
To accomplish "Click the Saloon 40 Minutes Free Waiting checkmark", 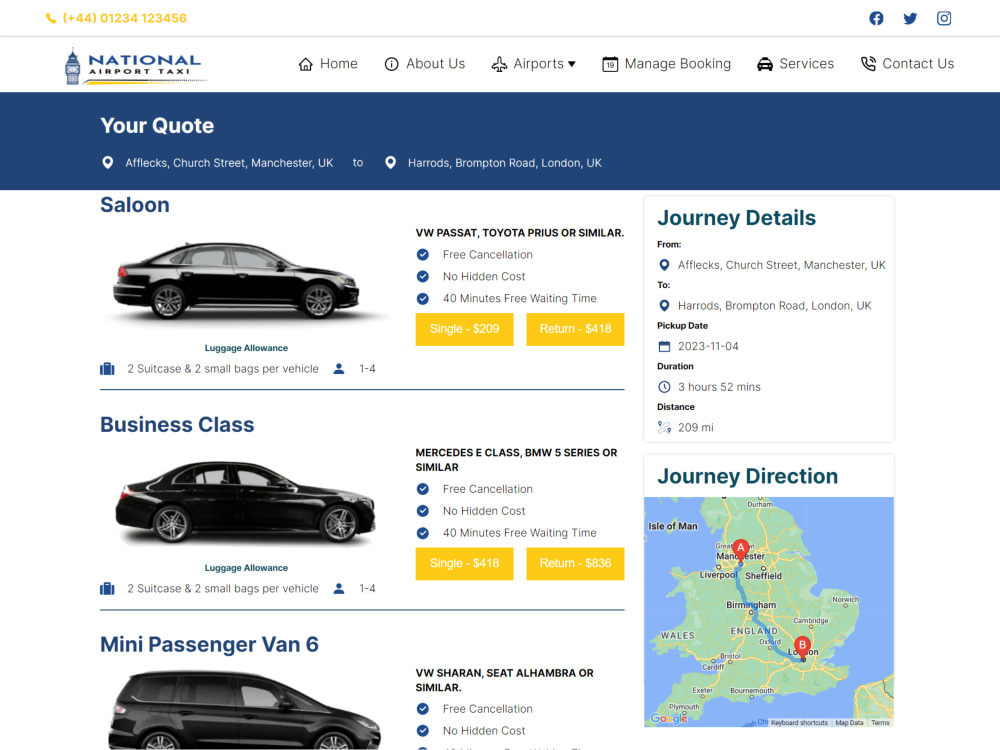I will [x=423, y=298].
